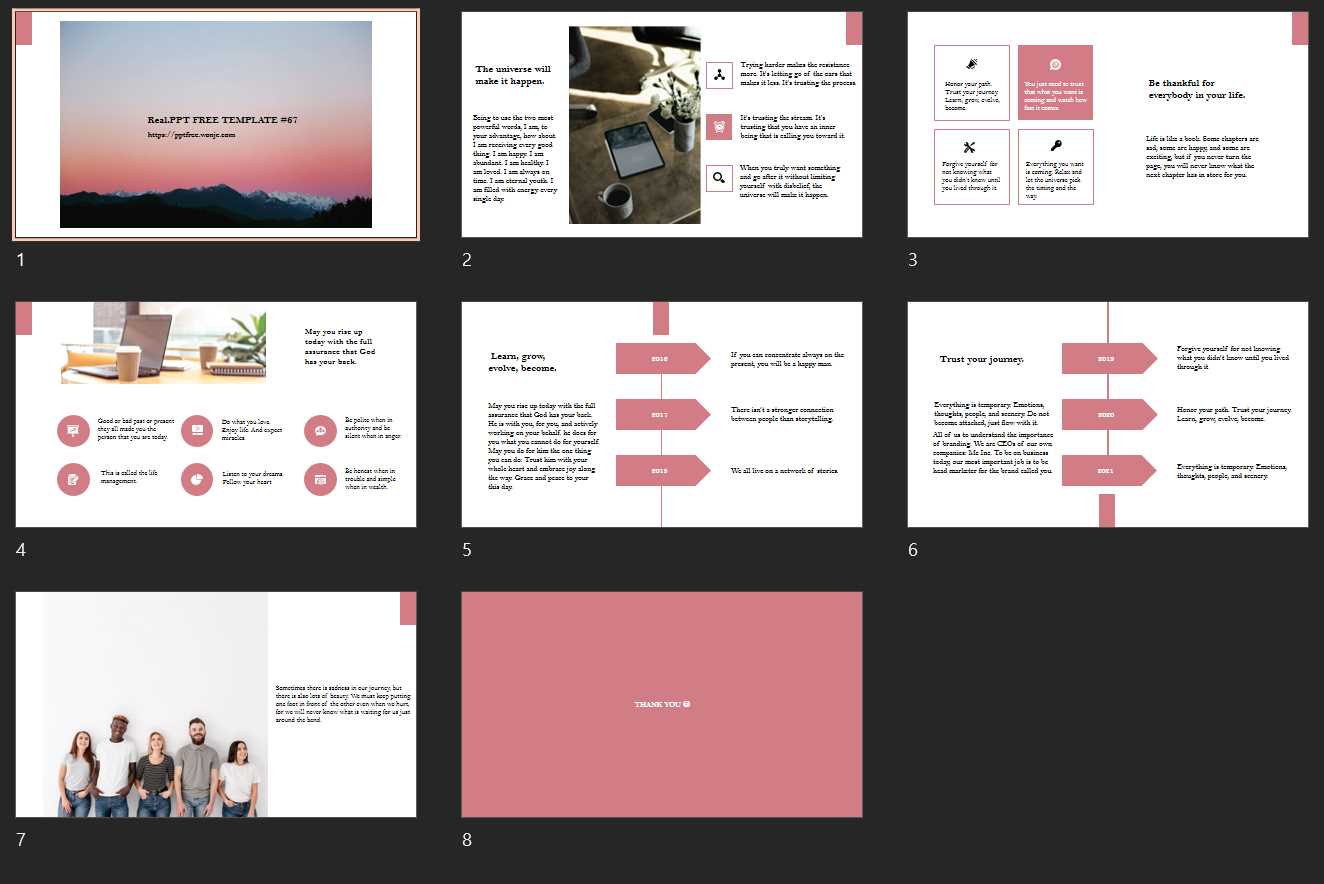Click the 'Everything you want is coming' box
The height and width of the screenshot is (884, 1324).
coord(1056,167)
